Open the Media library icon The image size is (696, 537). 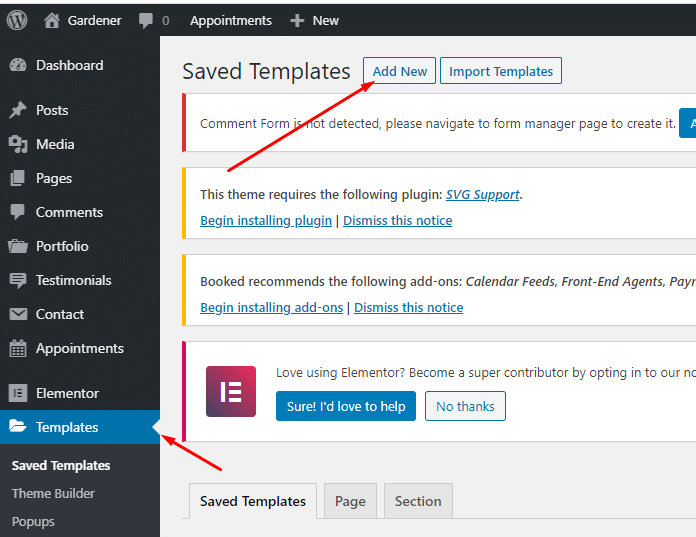pyautogui.click(x=18, y=144)
